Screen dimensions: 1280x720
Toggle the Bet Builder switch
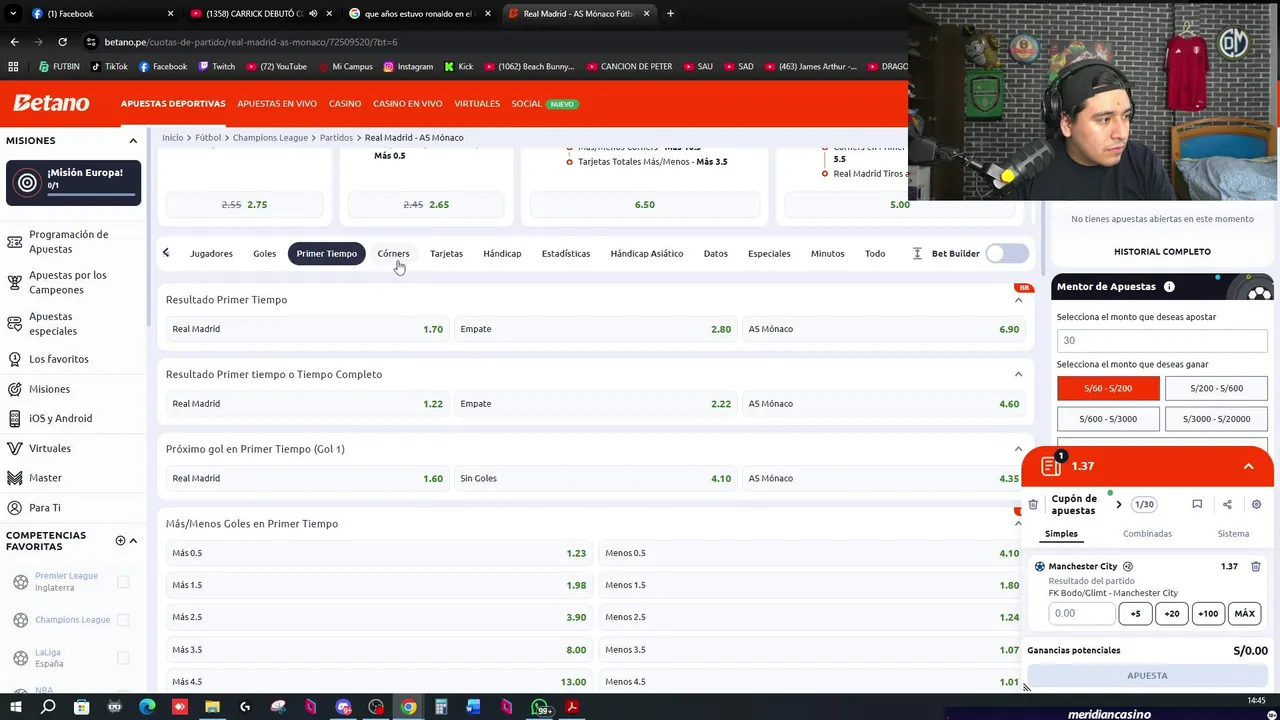[x=1006, y=253]
